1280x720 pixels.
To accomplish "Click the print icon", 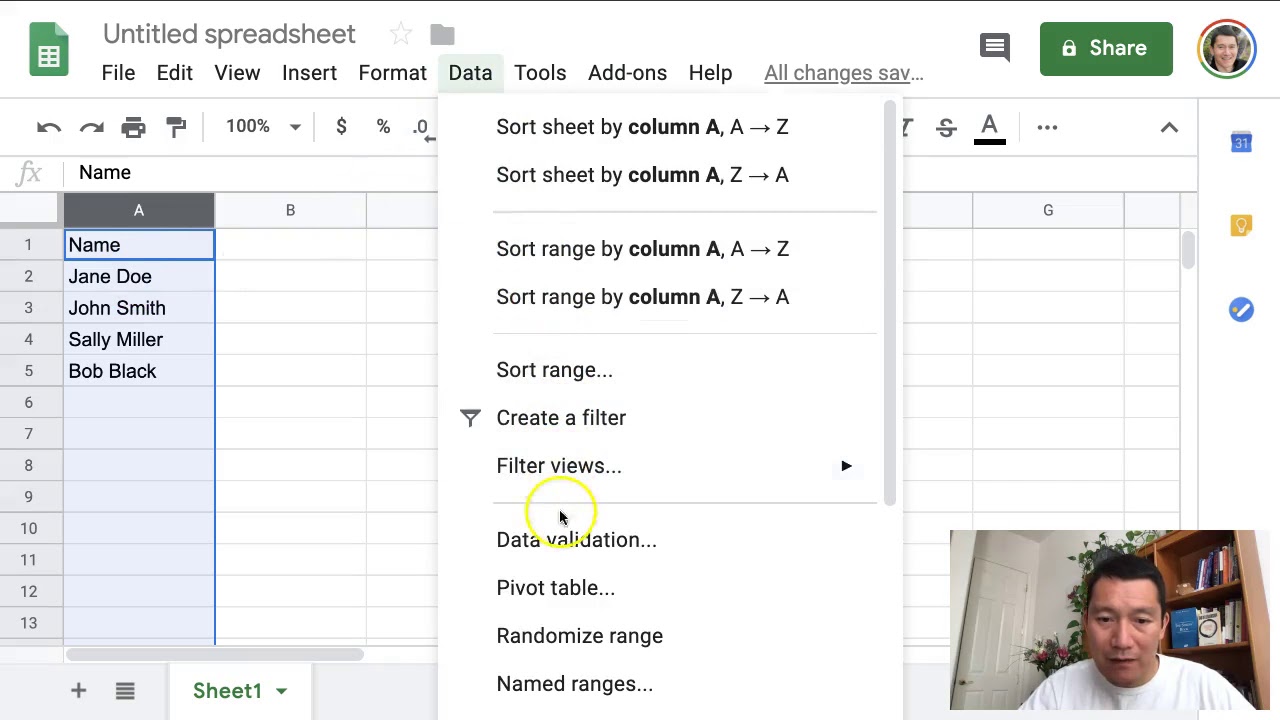I will [133, 127].
